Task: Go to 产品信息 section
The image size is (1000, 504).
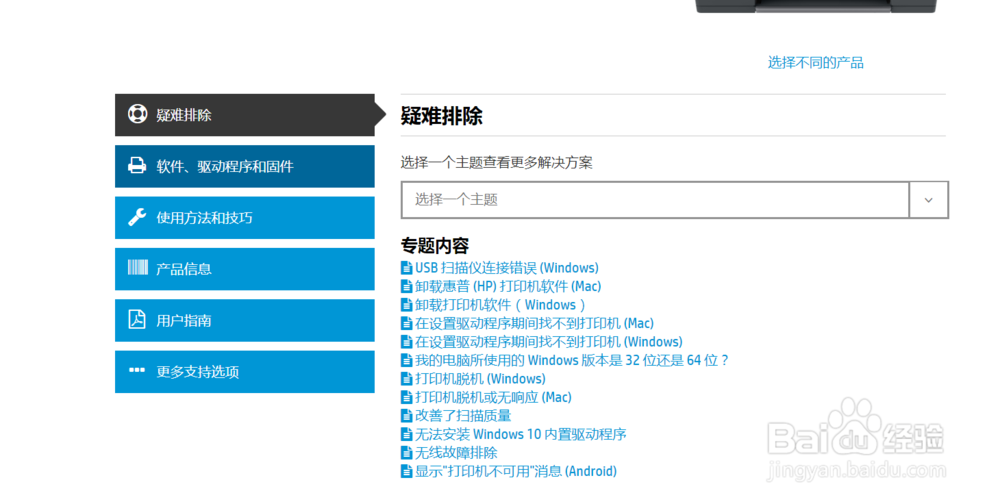Action: (245, 269)
